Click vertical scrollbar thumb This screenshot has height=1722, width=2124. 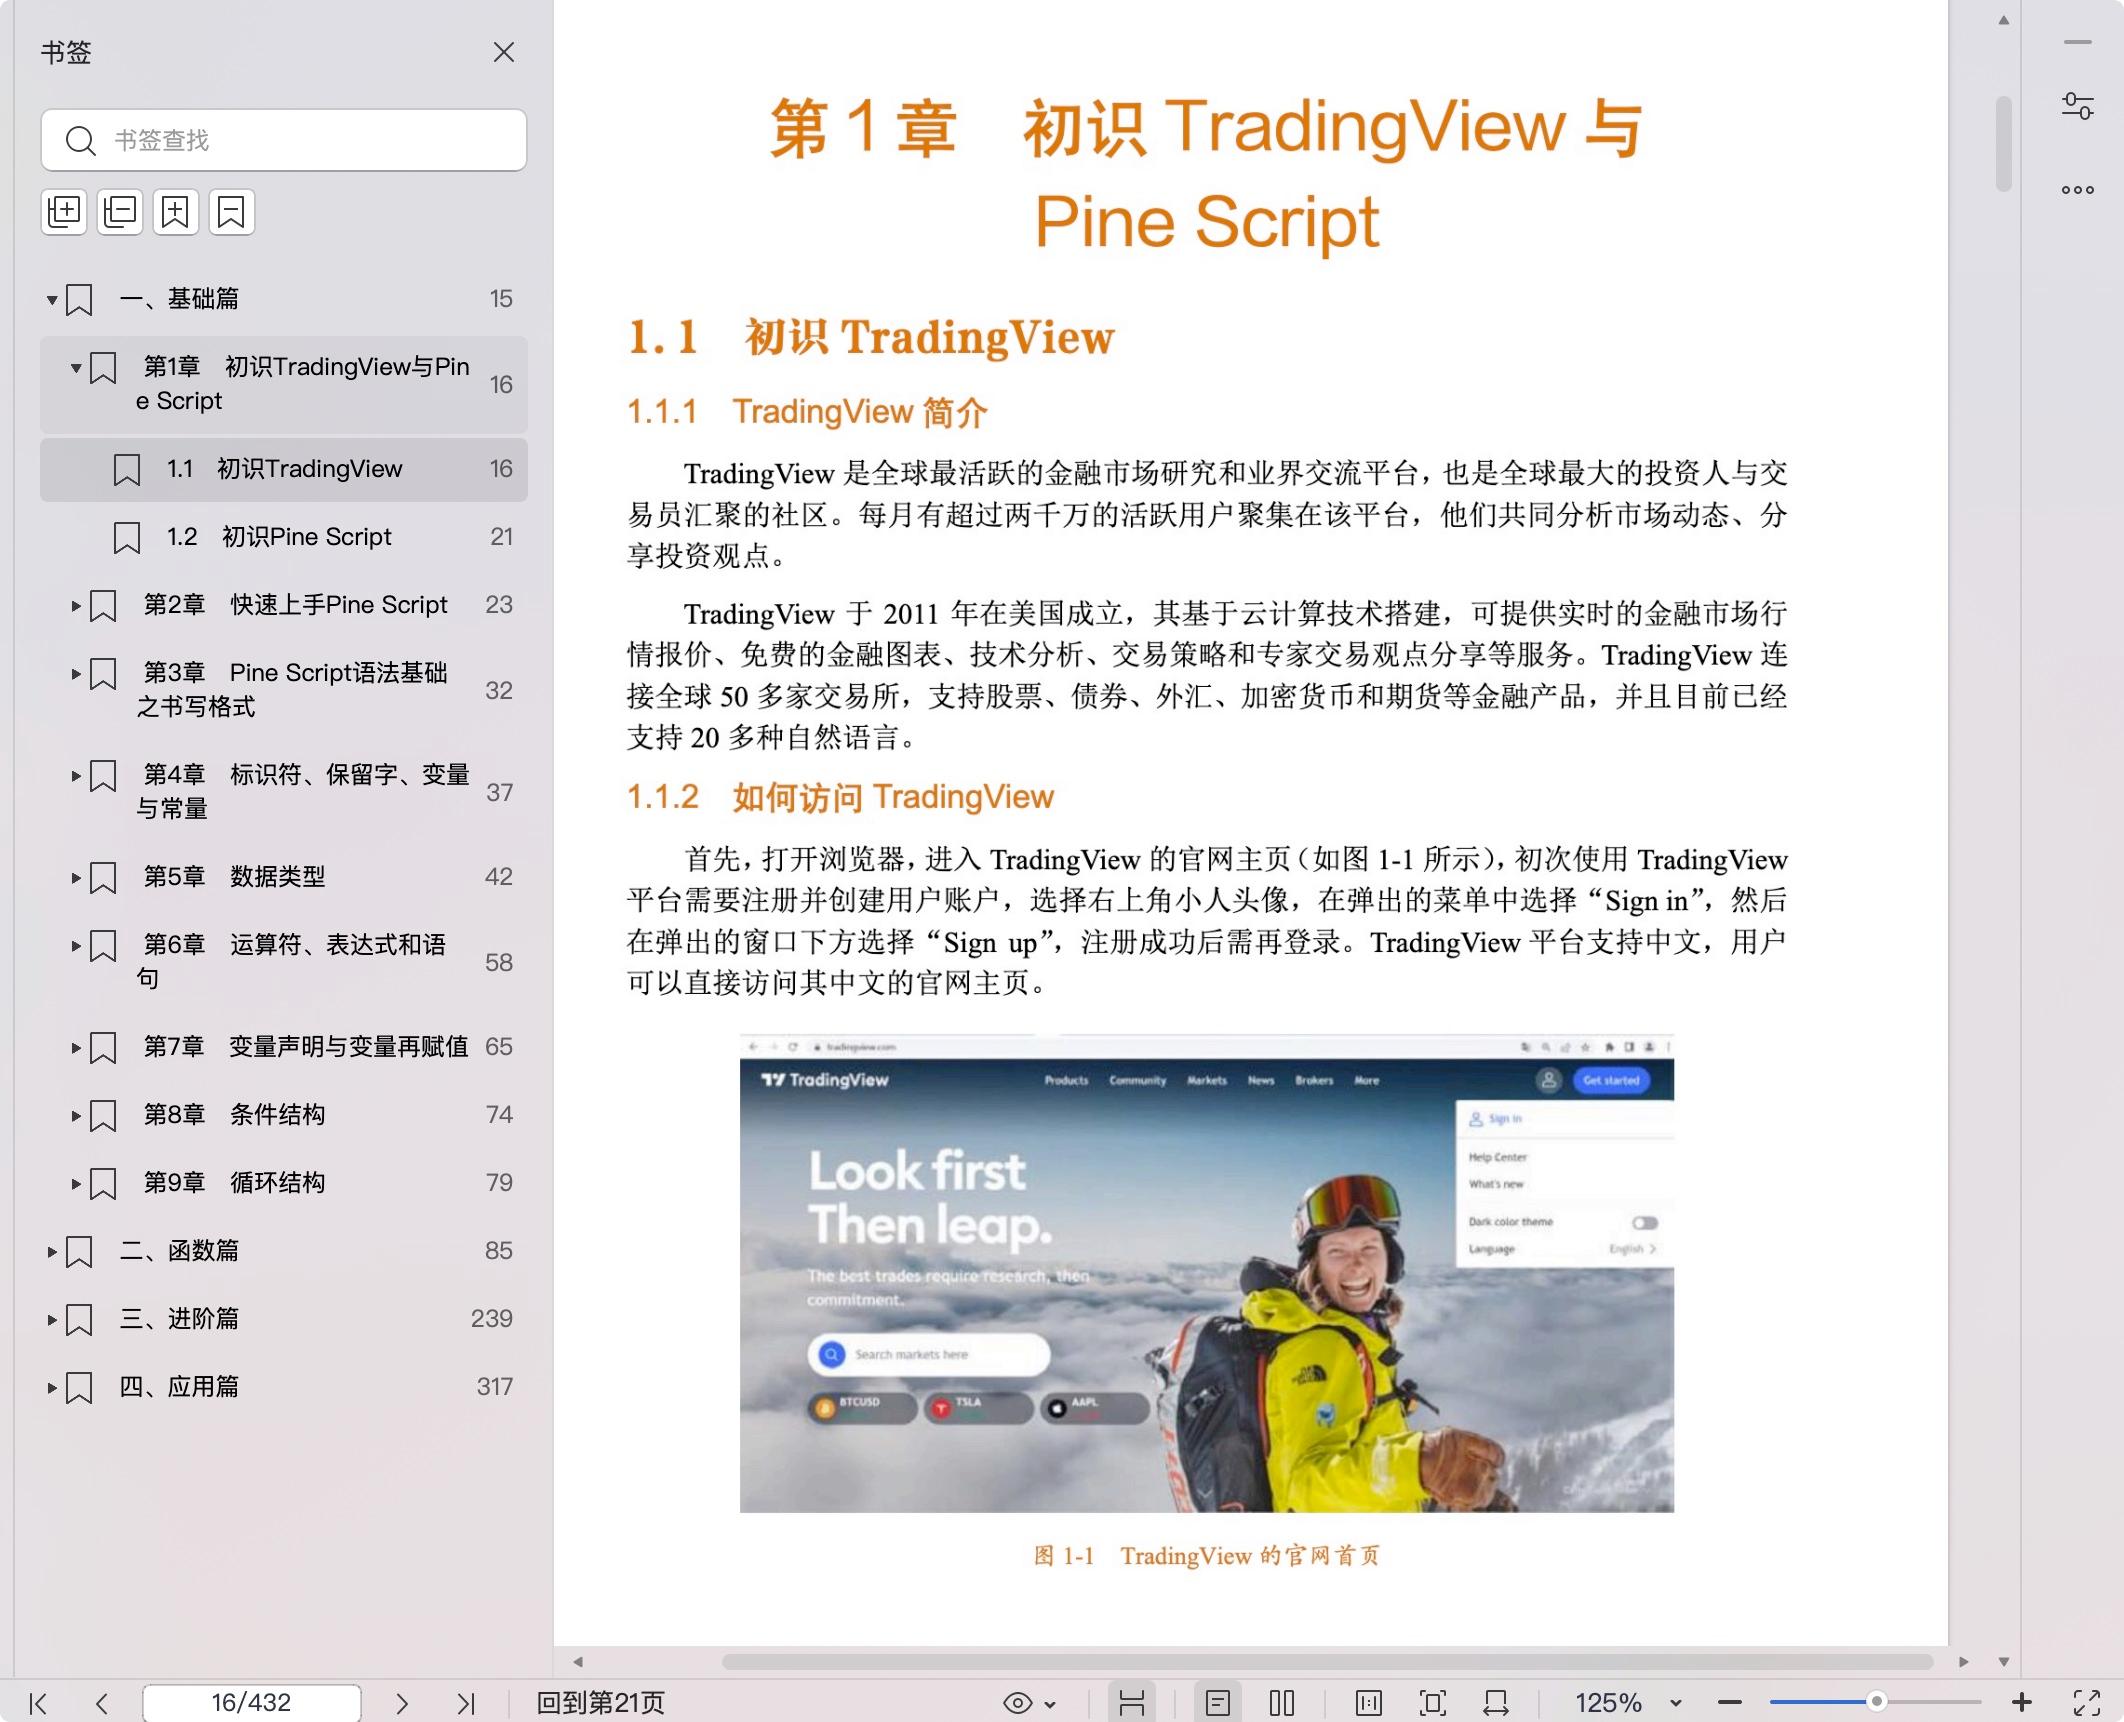[2003, 143]
